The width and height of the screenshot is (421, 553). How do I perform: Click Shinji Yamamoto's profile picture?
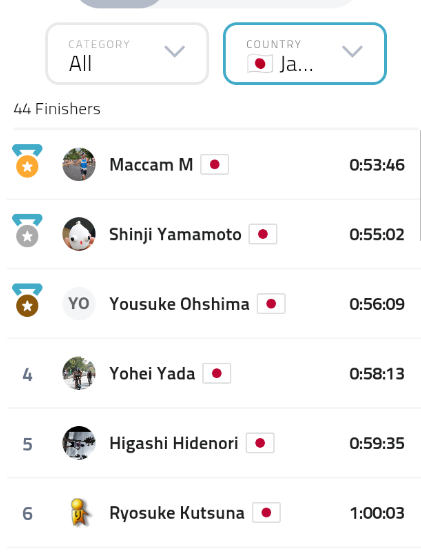[x=79, y=234]
